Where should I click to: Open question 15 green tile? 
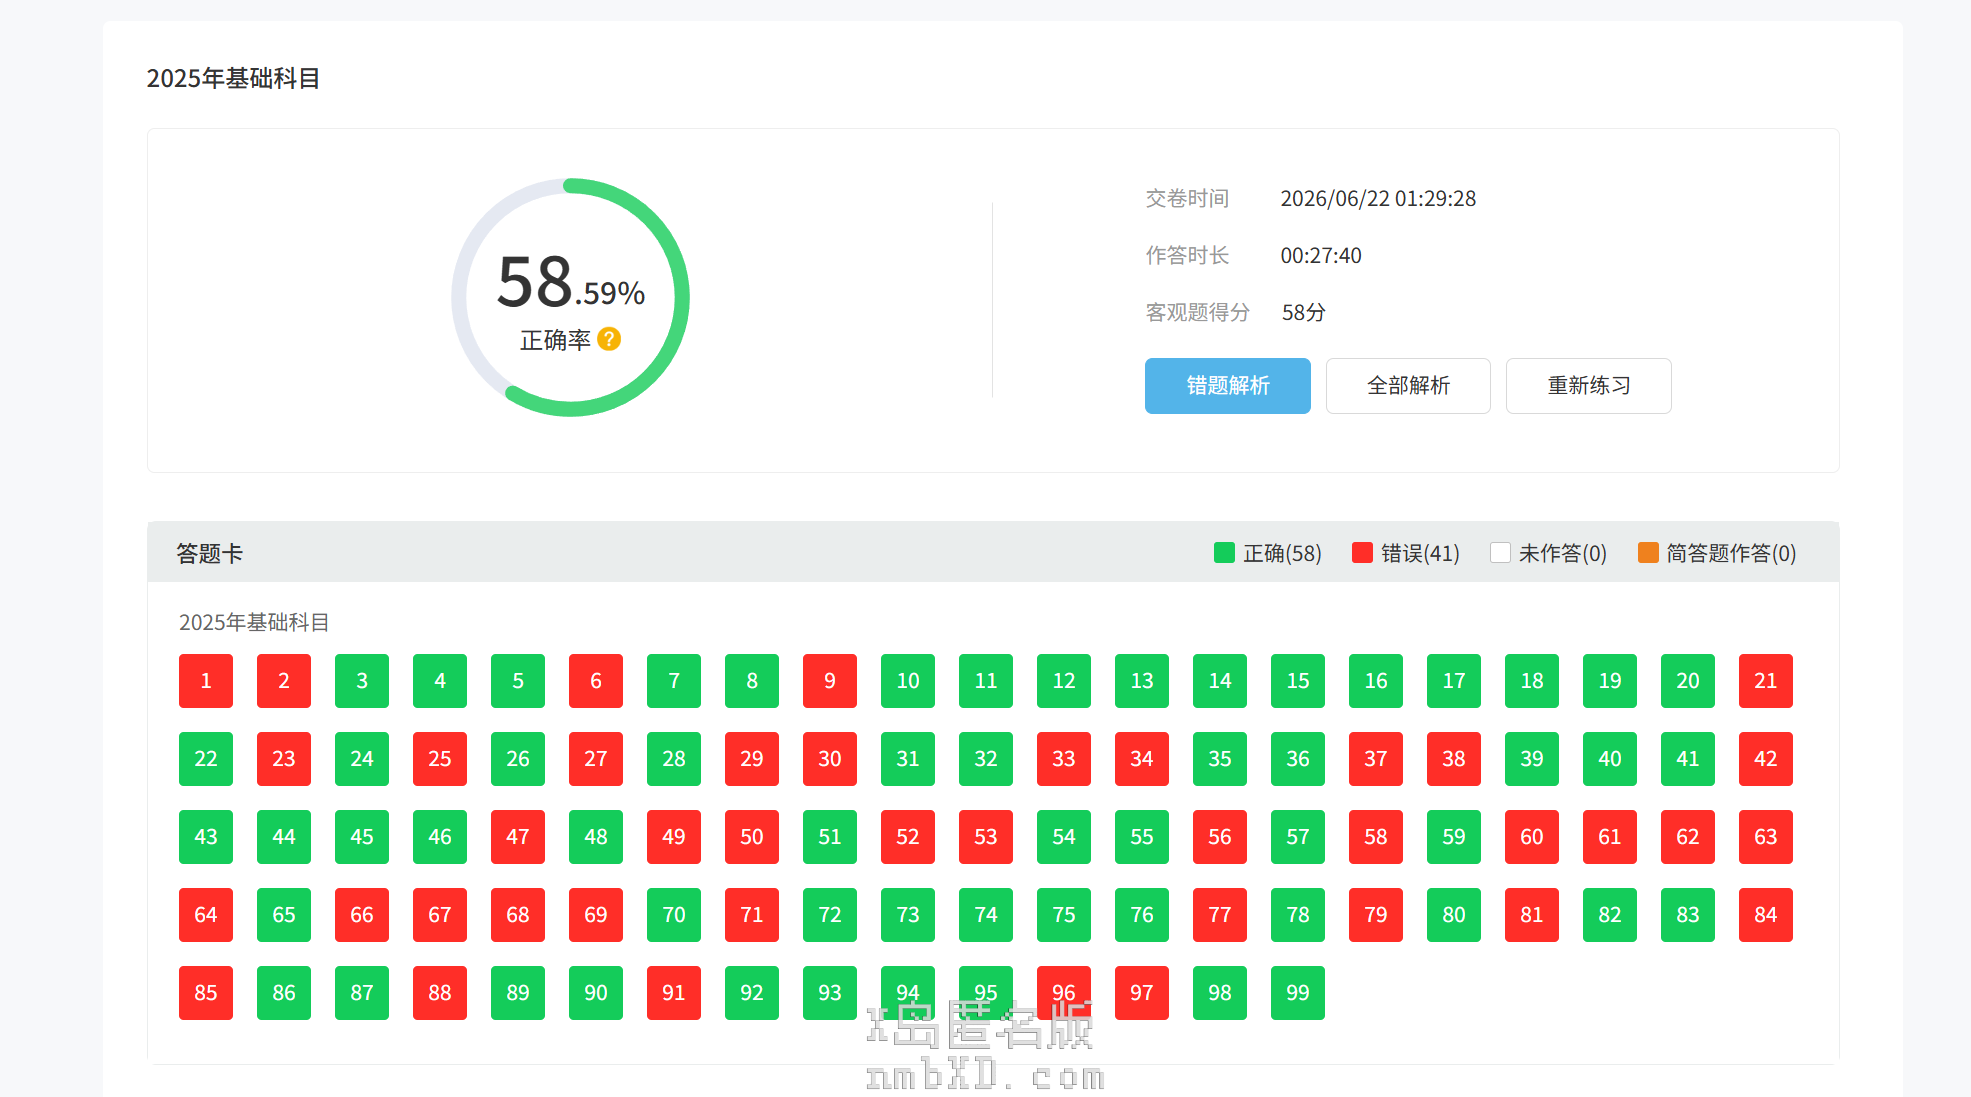[x=1298, y=681]
